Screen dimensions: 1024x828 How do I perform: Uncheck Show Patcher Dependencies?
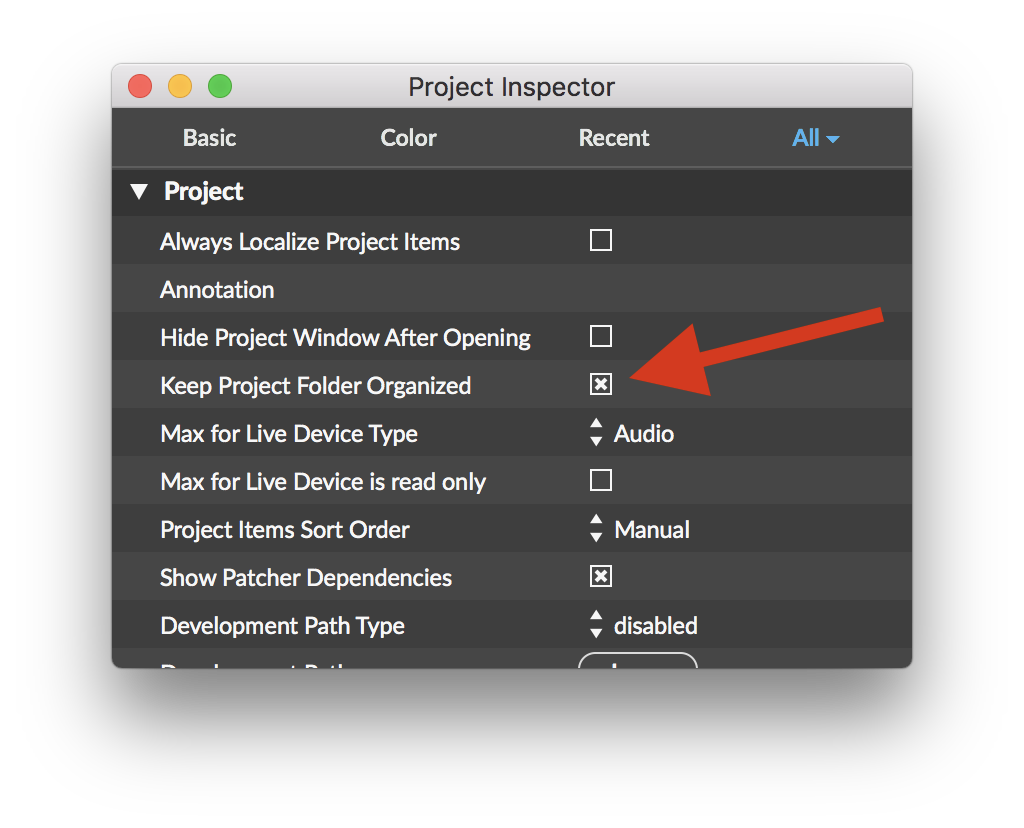click(600, 576)
